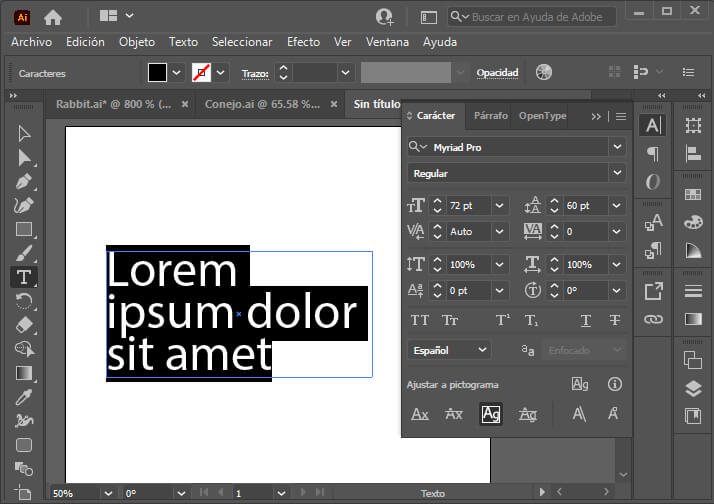The image size is (714, 504).
Task: Pick the Direct Selection arrow tool
Action: tap(24, 158)
